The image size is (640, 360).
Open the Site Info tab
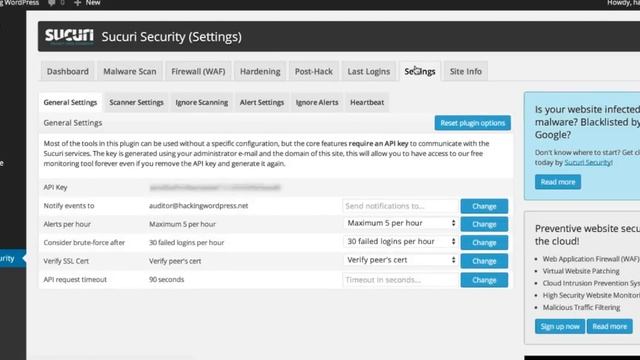tap(466, 71)
